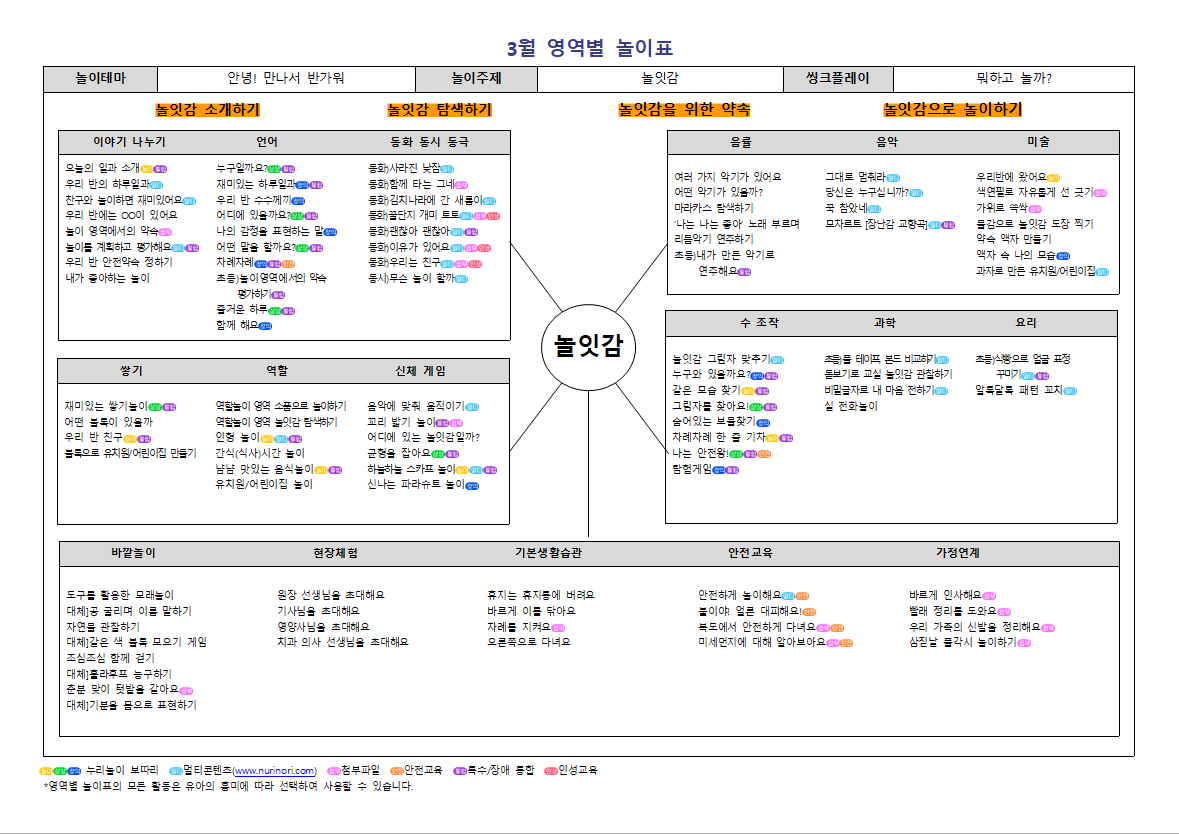Click the '씽크플레이' header cell
Screen dimensions: 1179x834
tap(838, 78)
